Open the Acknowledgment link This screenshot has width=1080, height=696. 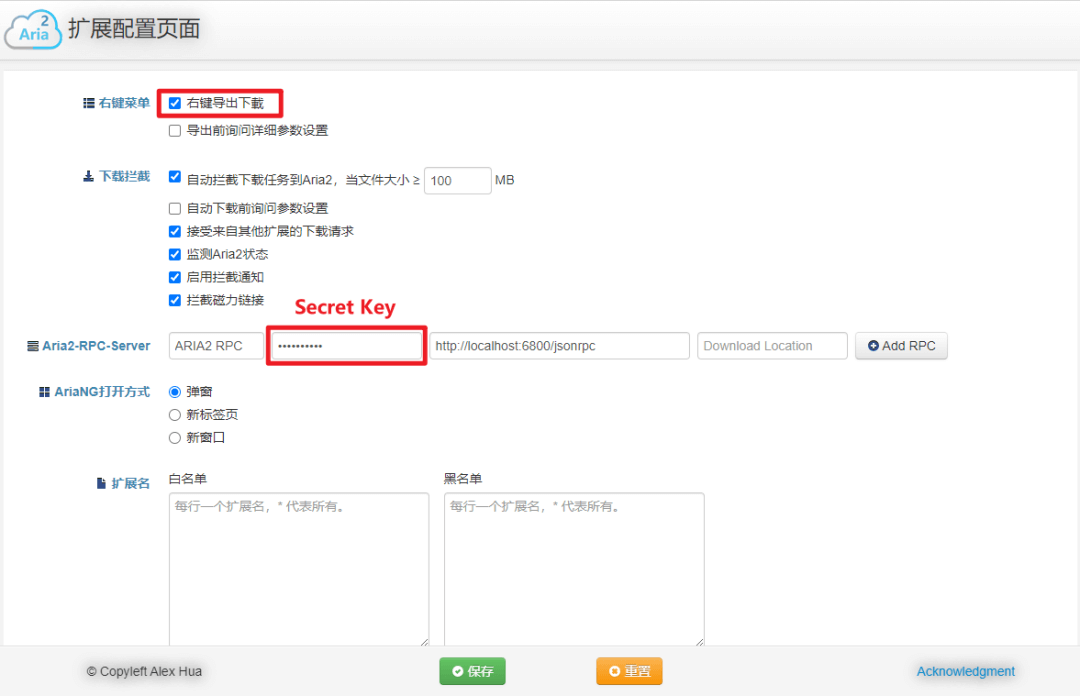(x=965, y=671)
